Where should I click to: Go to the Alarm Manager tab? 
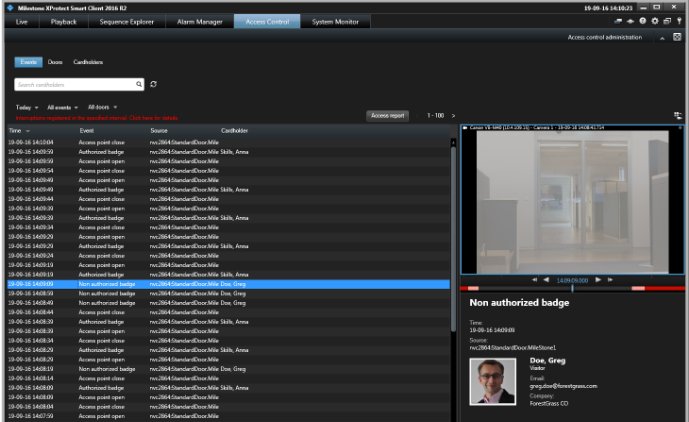point(199,22)
